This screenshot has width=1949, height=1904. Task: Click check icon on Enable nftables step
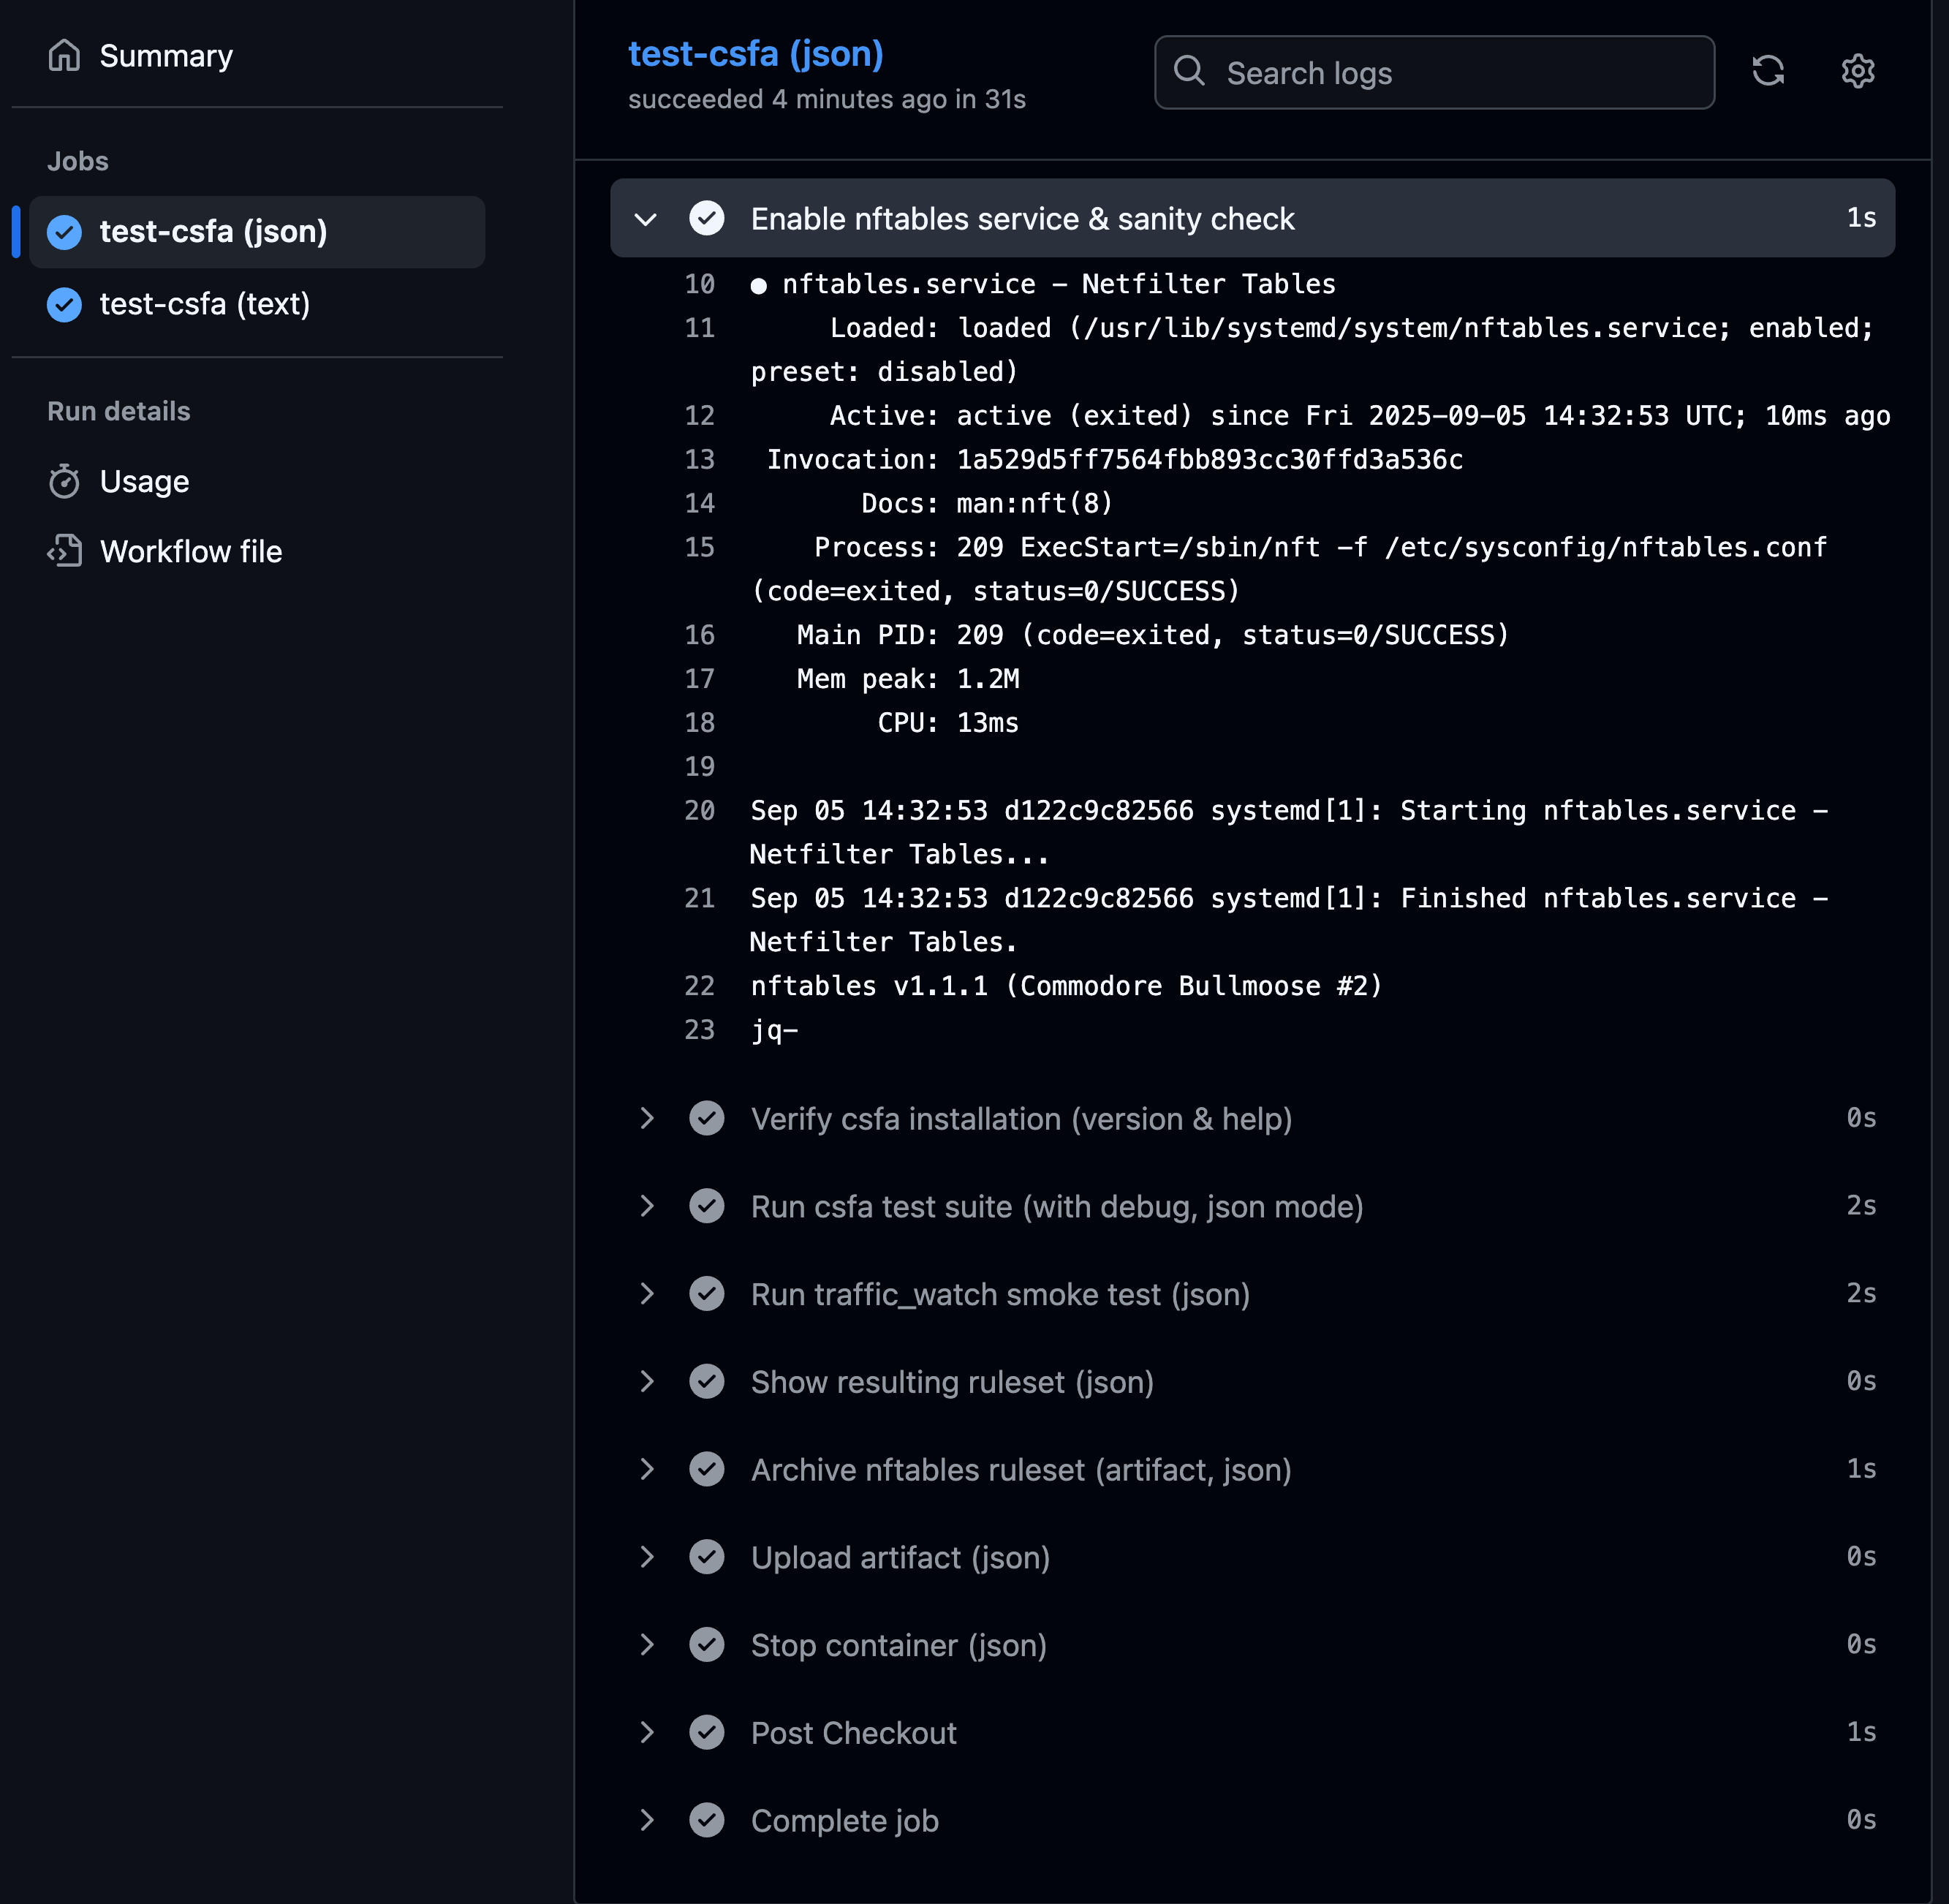707,219
